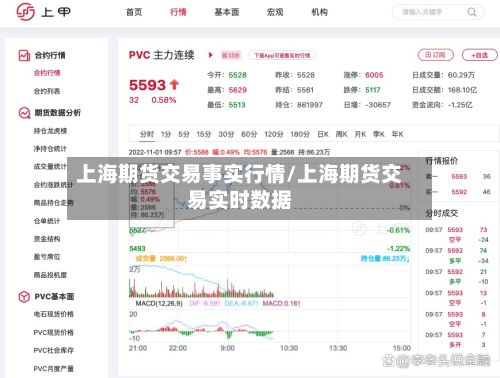
Task: Click the 期货数据分析 section icon
Action: [24, 113]
